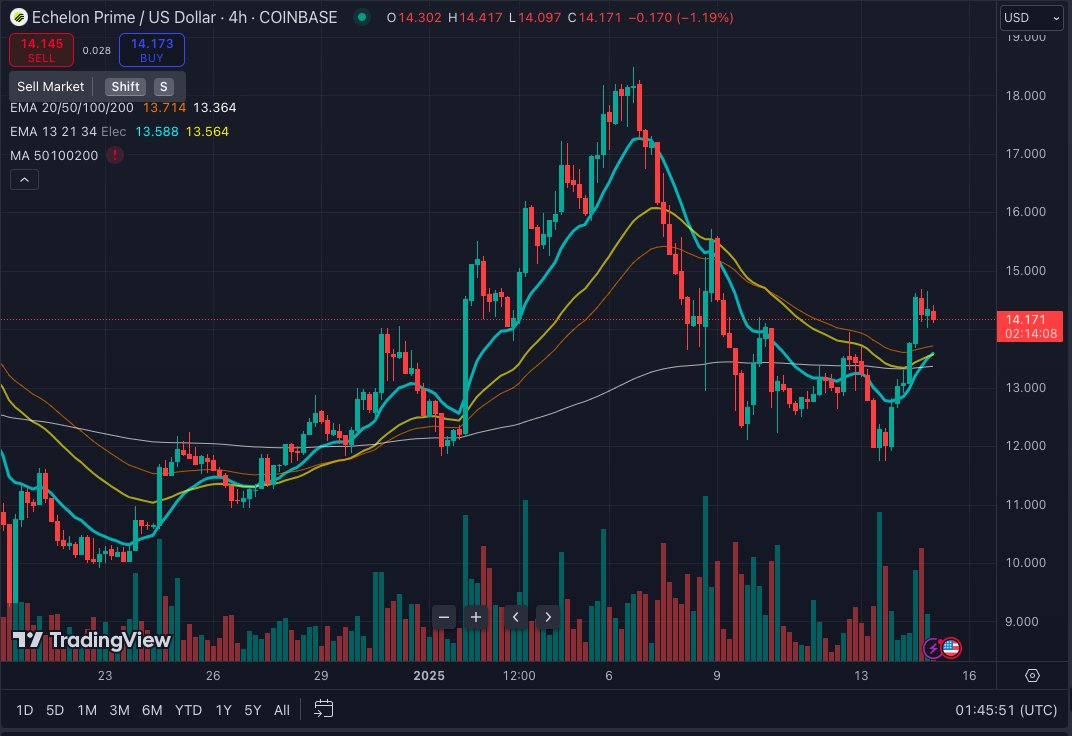Click the 2025 date label on time axis
This screenshot has height=736, width=1072.
[x=429, y=675]
